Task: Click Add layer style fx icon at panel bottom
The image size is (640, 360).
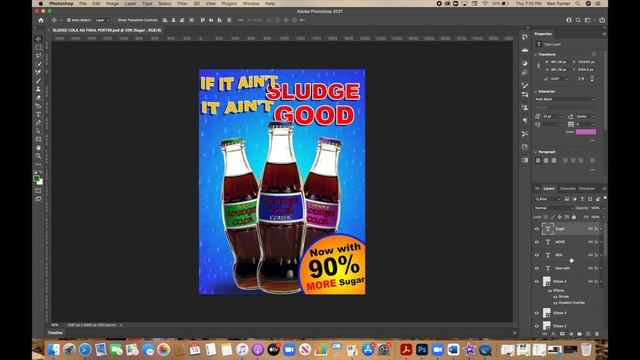Action: click(553, 334)
